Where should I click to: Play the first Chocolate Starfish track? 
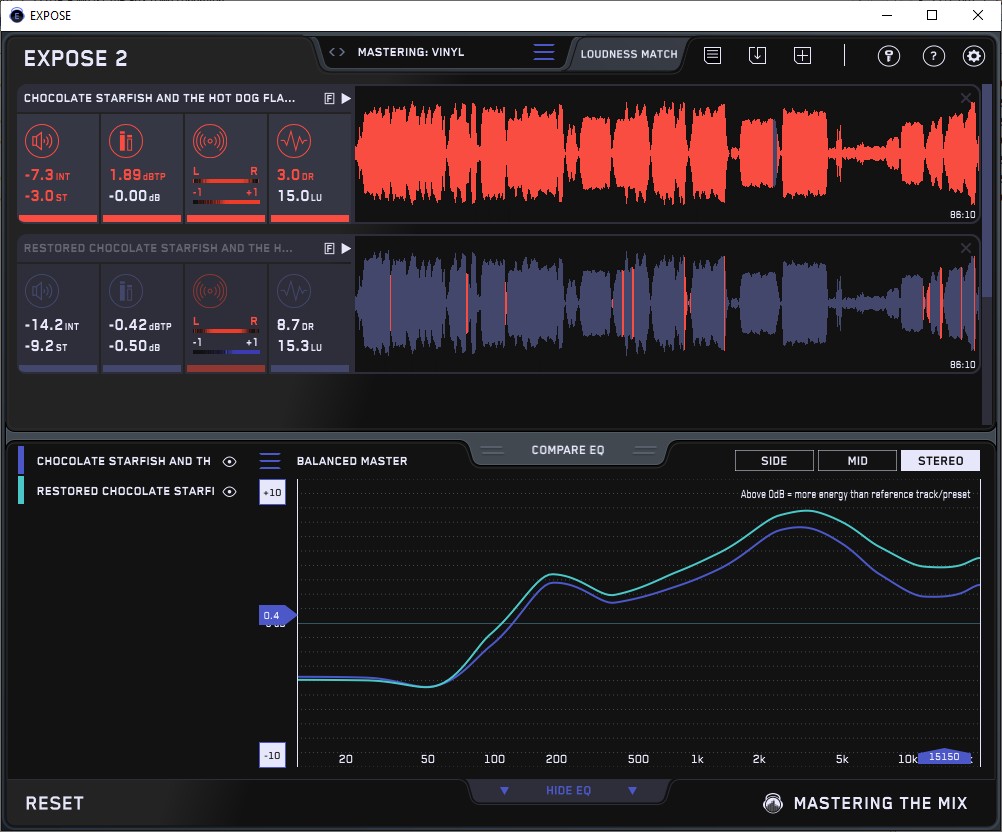point(346,99)
